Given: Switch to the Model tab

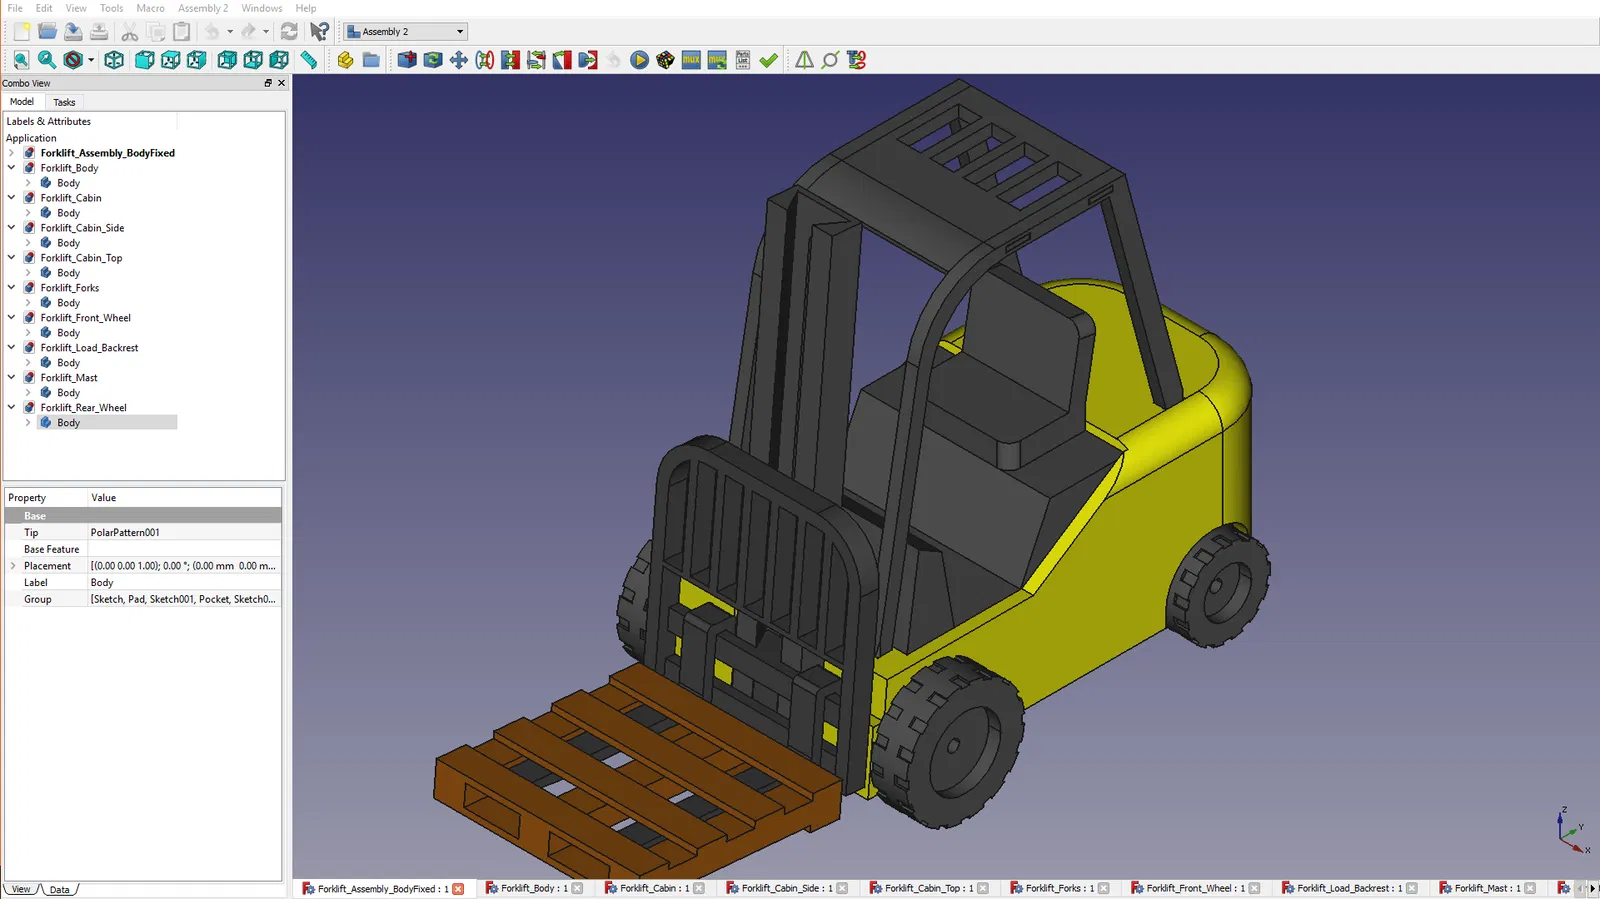Looking at the screenshot, I should pyautogui.click(x=22, y=102).
